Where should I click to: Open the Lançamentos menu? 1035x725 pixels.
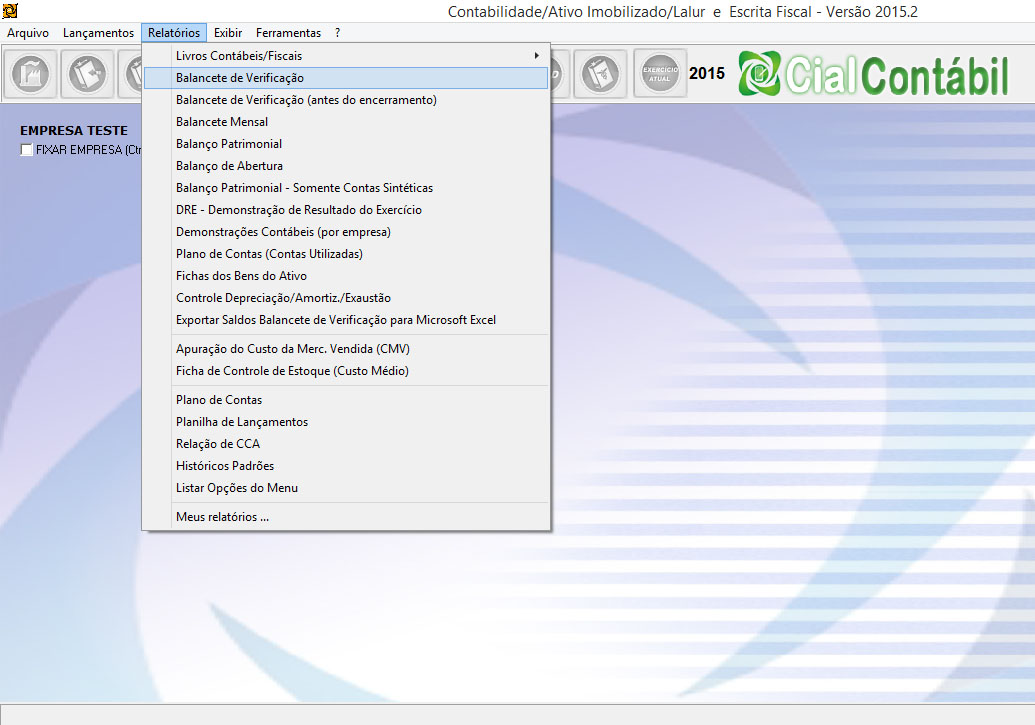coord(98,33)
